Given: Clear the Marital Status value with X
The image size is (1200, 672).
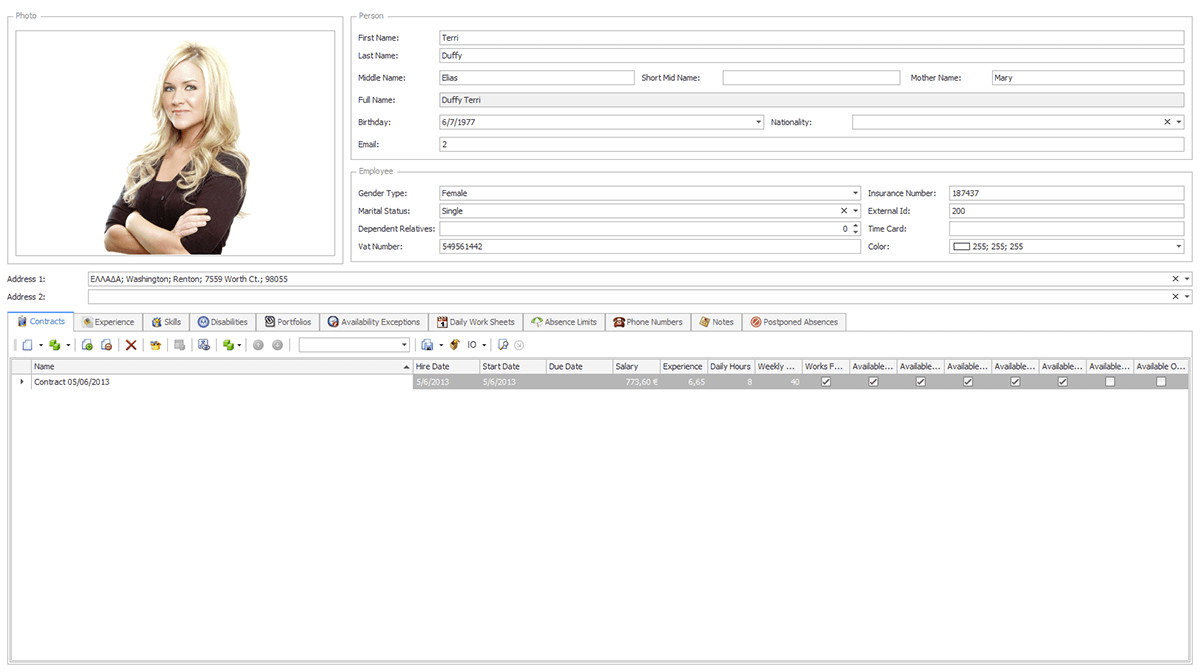Looking at the screenshot, I should point(844,211).
